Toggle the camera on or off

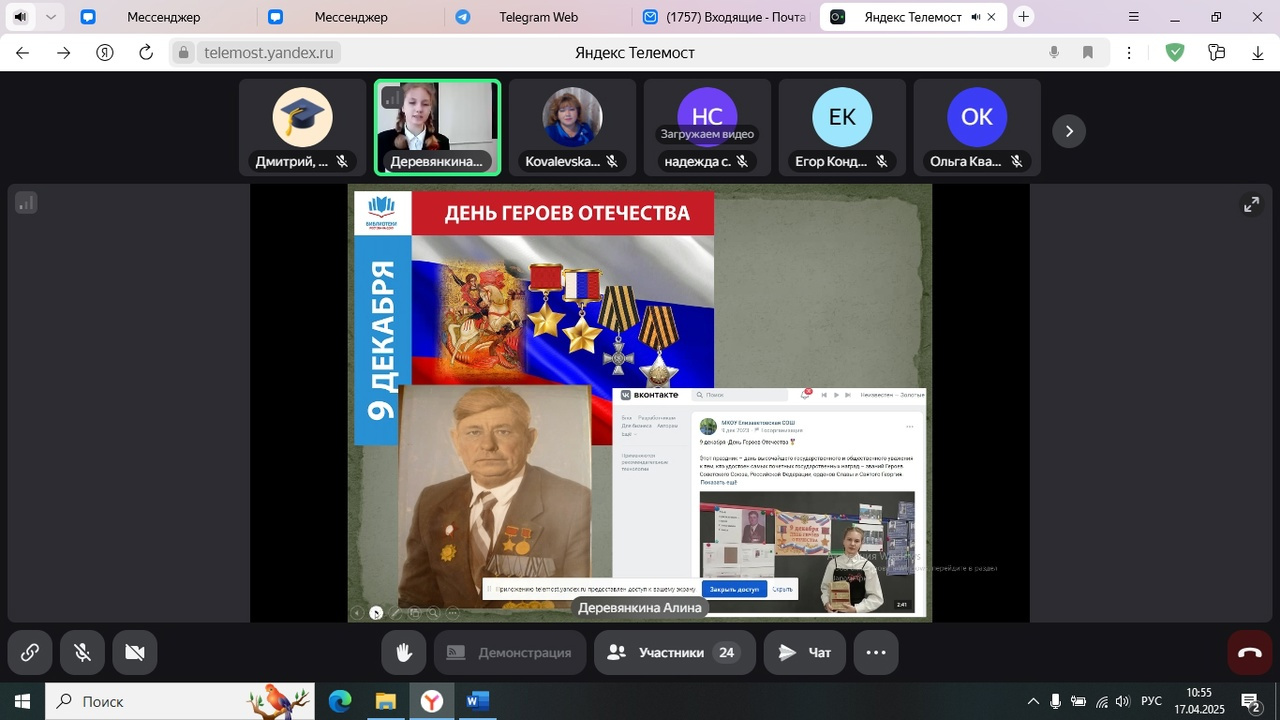[135, 652]
